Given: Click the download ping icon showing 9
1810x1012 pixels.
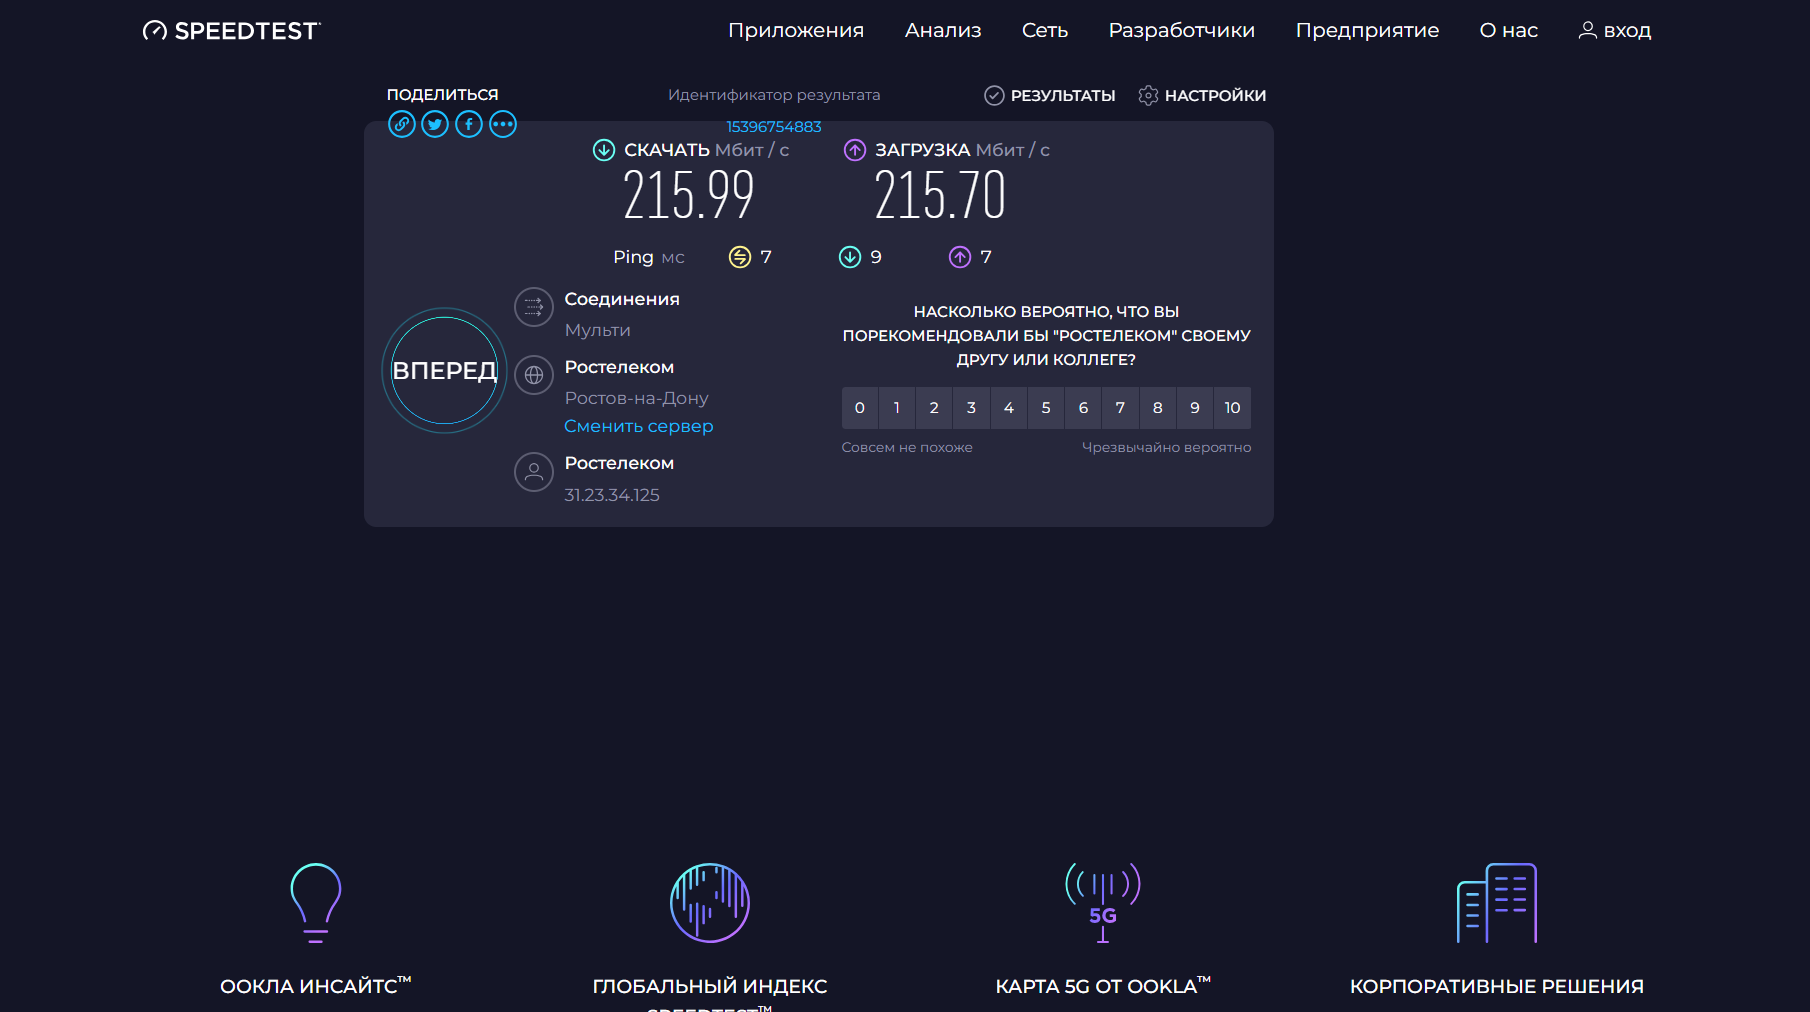Looking at the screenshot, I should point(850,257).
